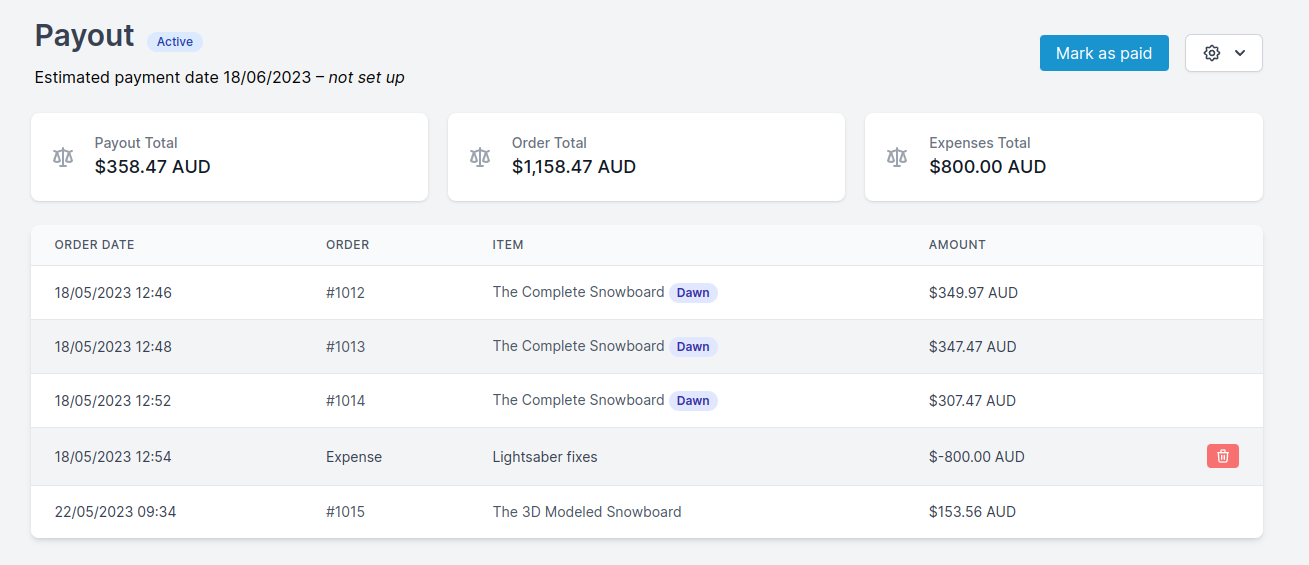Open order #1015
The image size is (1309, 565).
pyautogui.click(x=345, y=512)
